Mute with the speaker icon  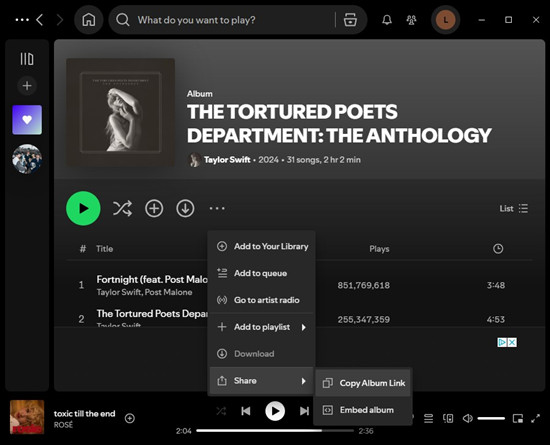pyautogui.click(x=468, y=418)
